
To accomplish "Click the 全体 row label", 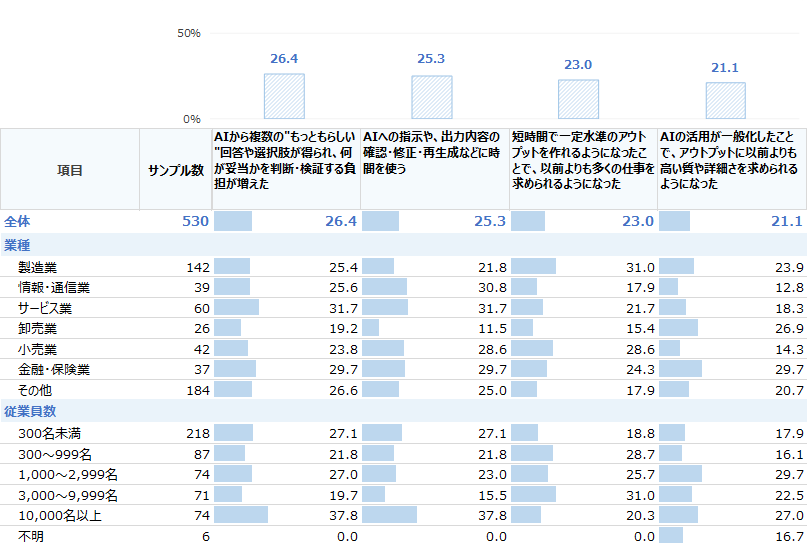I will pyautogui.click(x=17, y=221).
